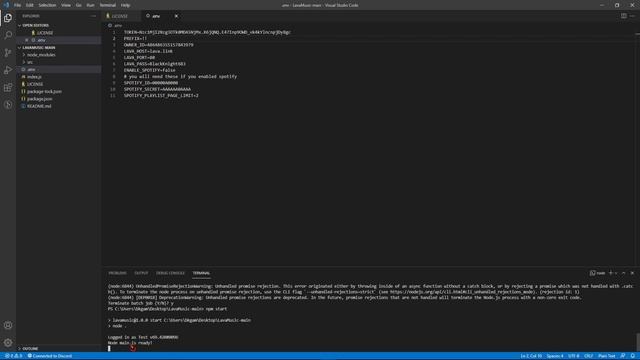640x360 pixels.
Task: Open the sixth activity bar icon below Extensions
Action: tap(8, 105)
